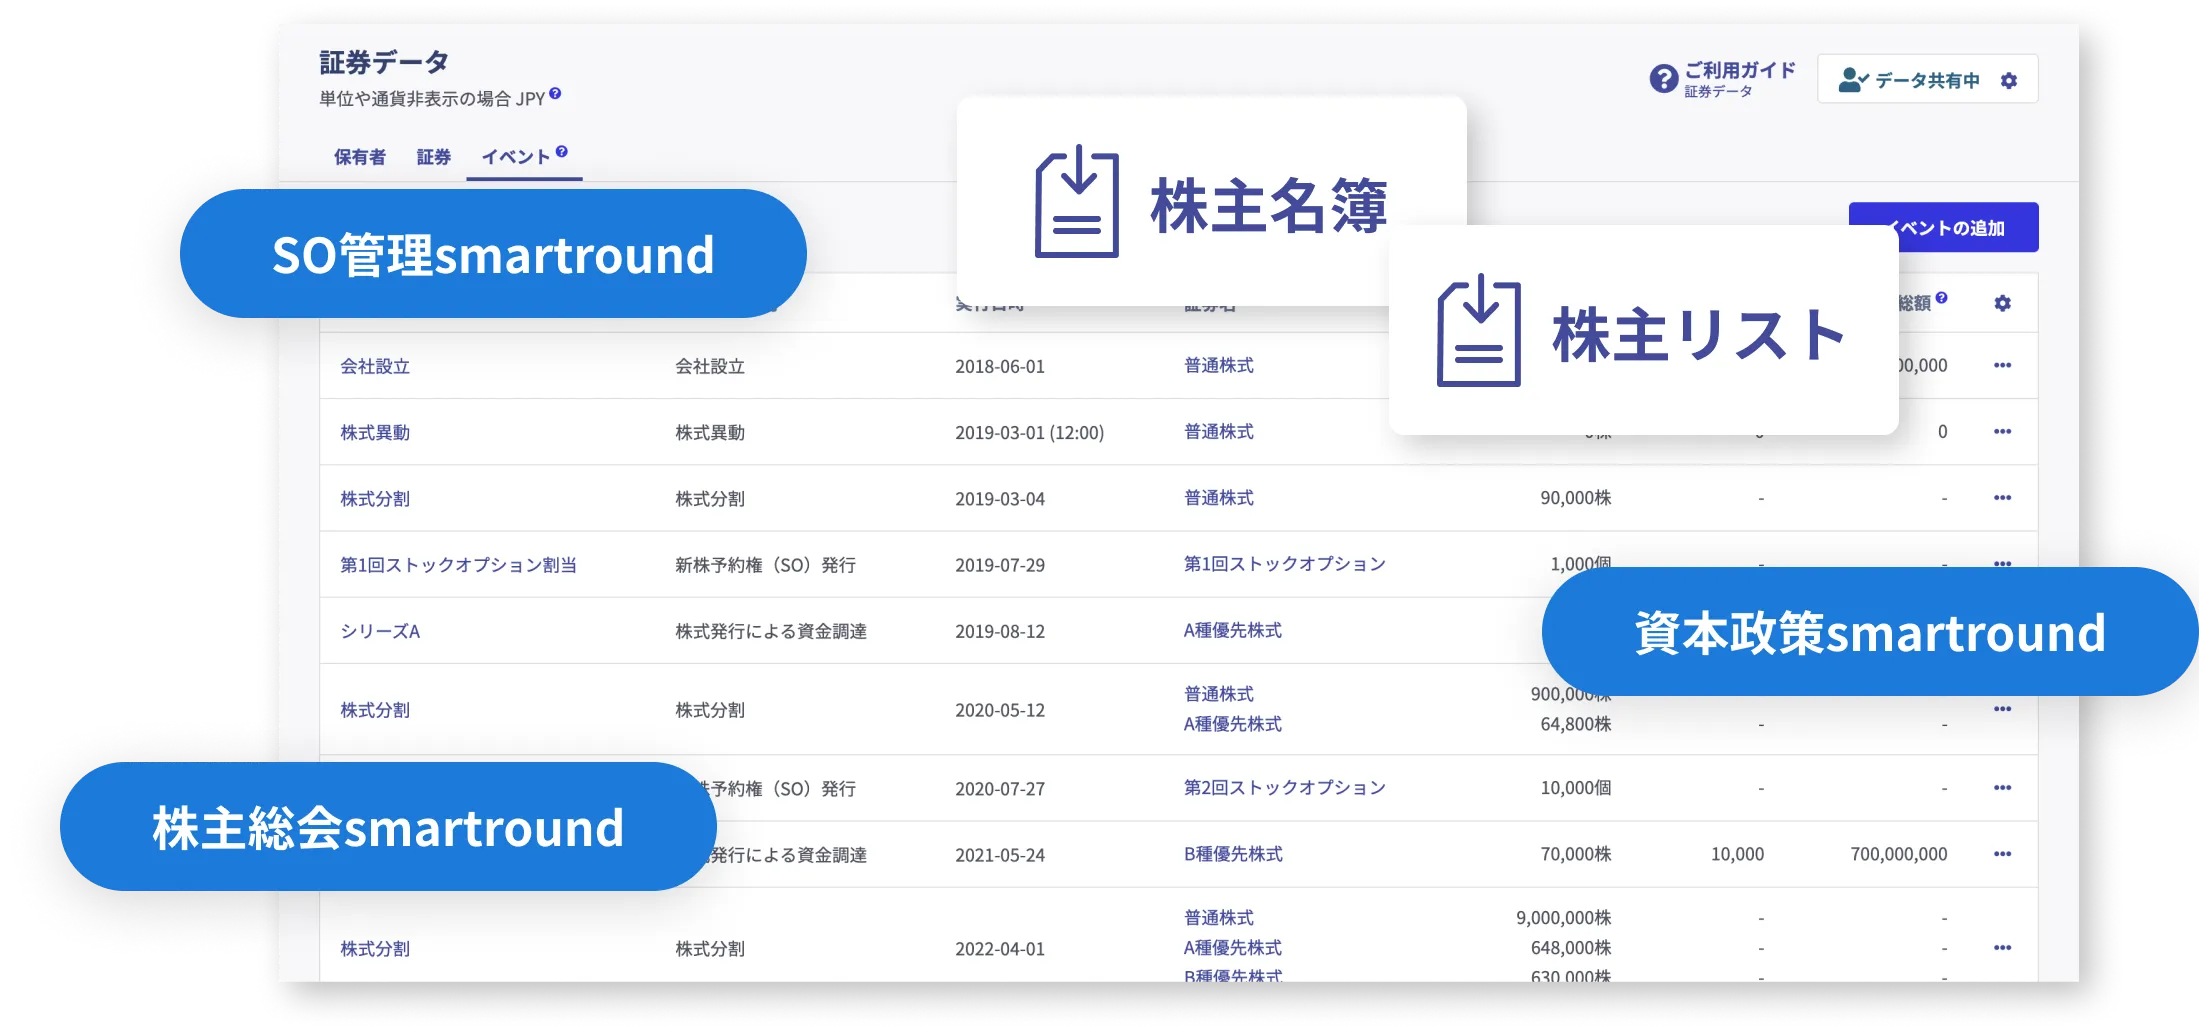The image size is (2199, 1030).
Task: Click the date 2018-06-01
Action: (1000, 366)
